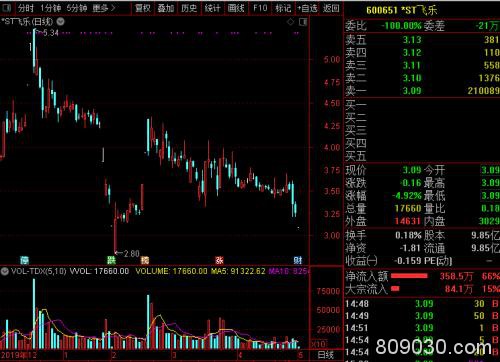Click 返回 to go back
Screen dimensions: 500x362
pyautogui.click(x=331, y=8)
